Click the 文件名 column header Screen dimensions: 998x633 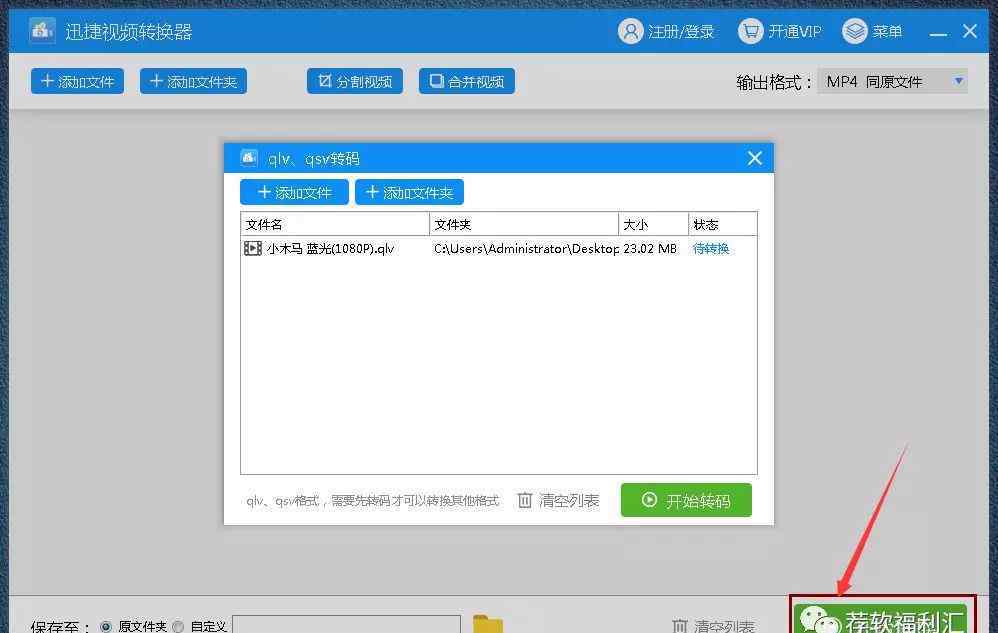[335, 224]
